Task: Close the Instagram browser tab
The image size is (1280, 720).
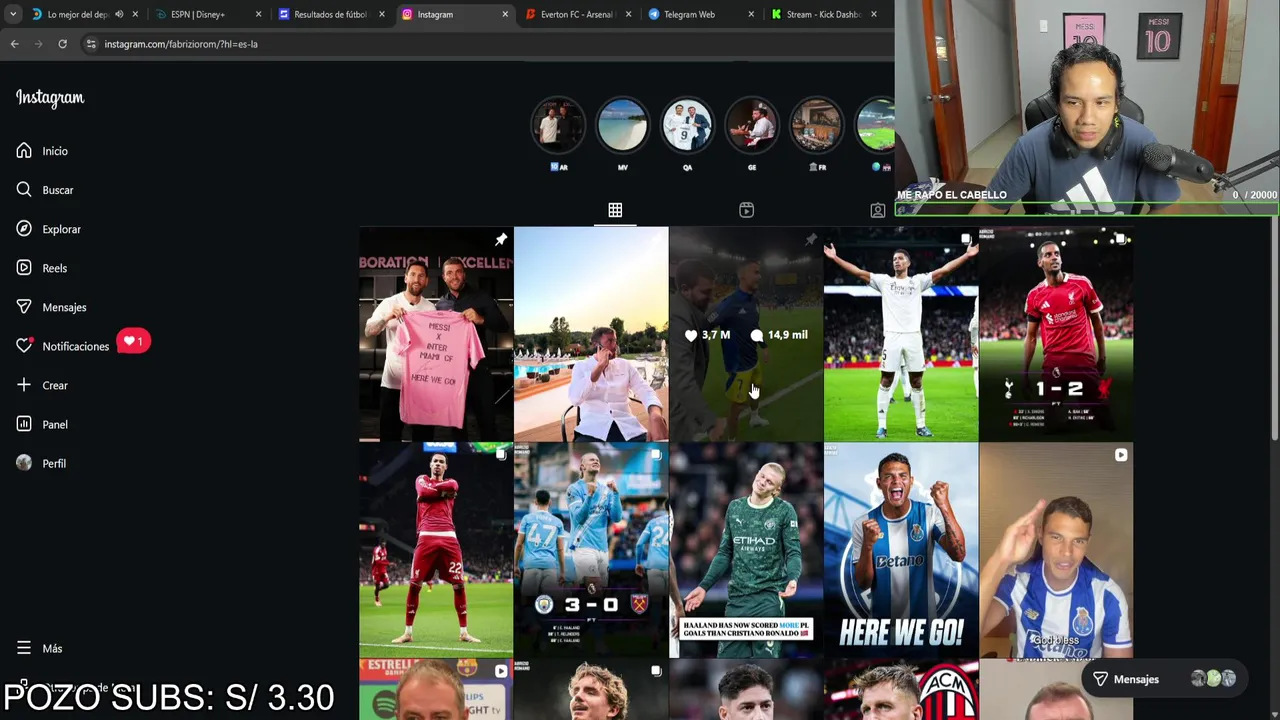Action: pyautogui.click(x=504, y=14)
